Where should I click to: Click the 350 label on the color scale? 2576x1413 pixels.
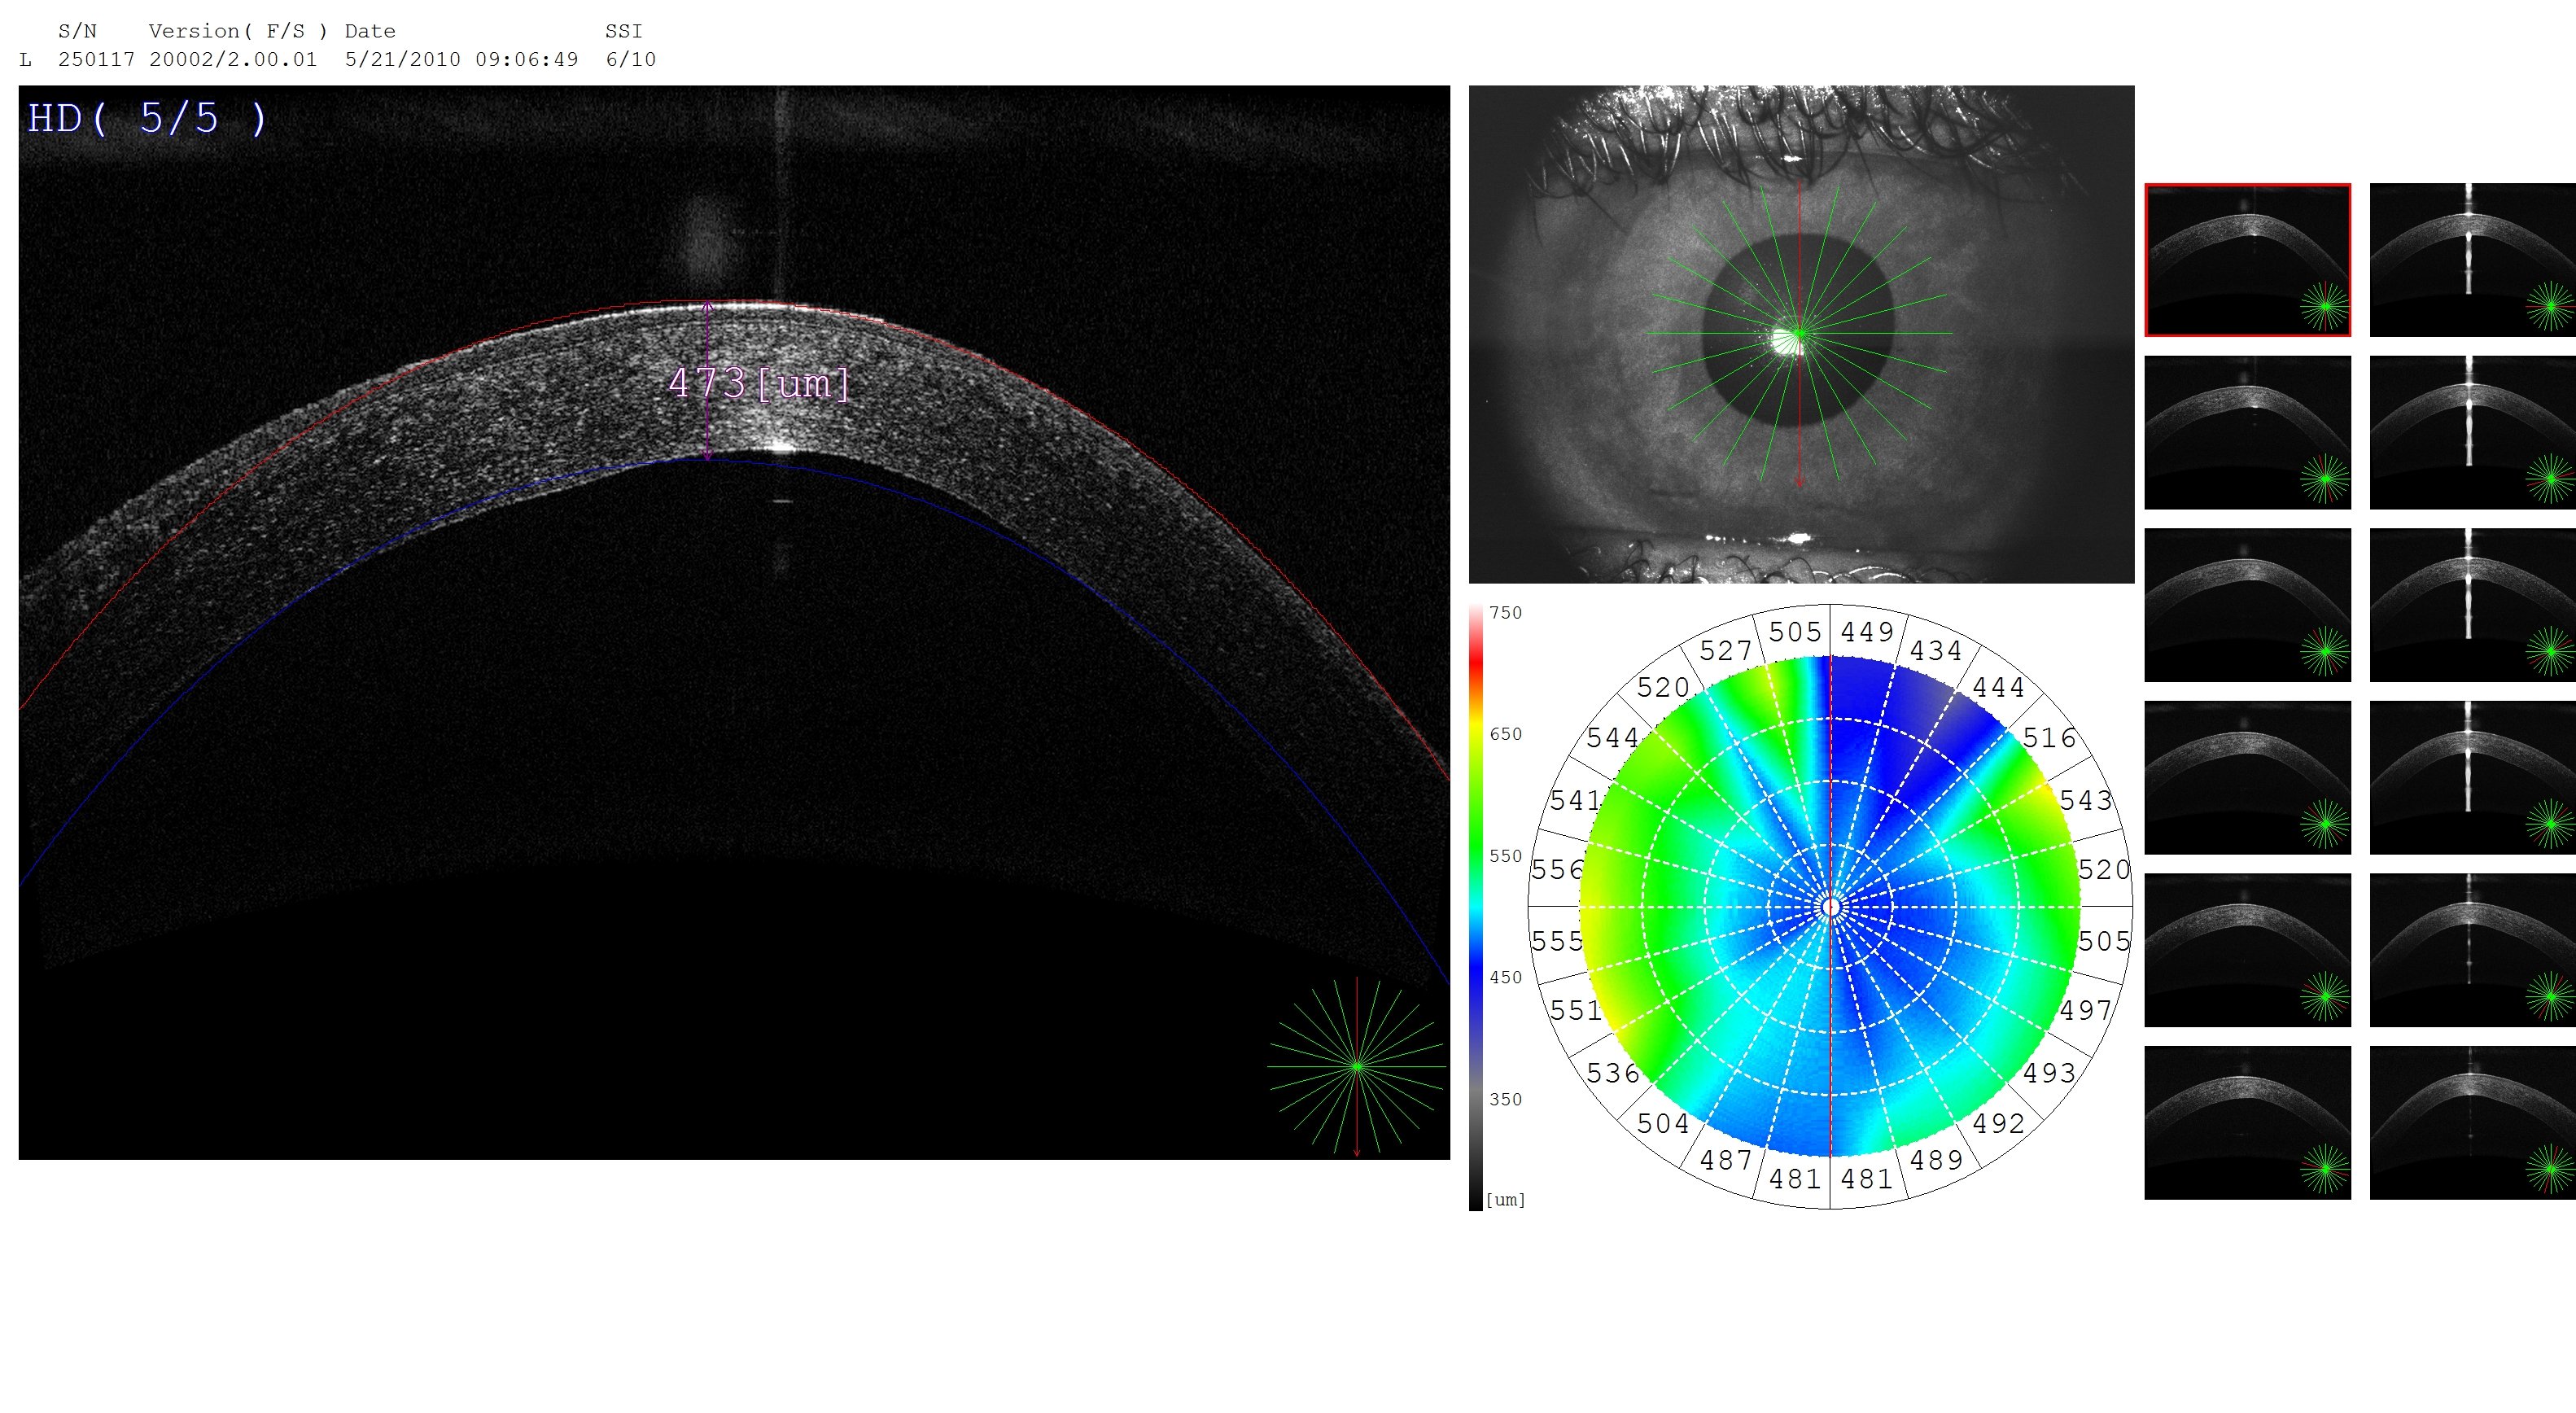pos(1505,1099)
